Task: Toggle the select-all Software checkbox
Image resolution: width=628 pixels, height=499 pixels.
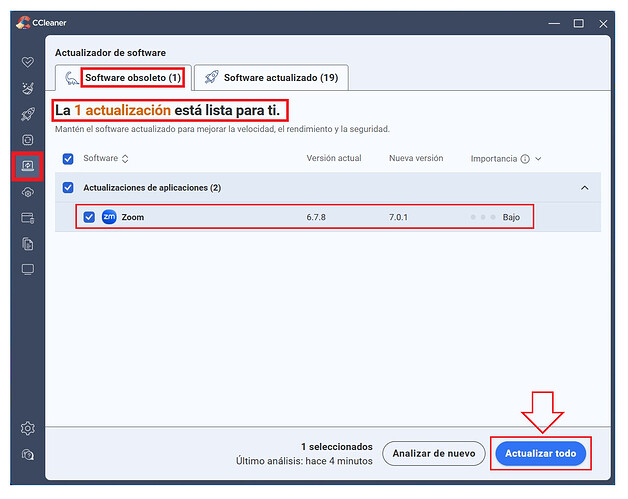Action: tap(68, 159)
